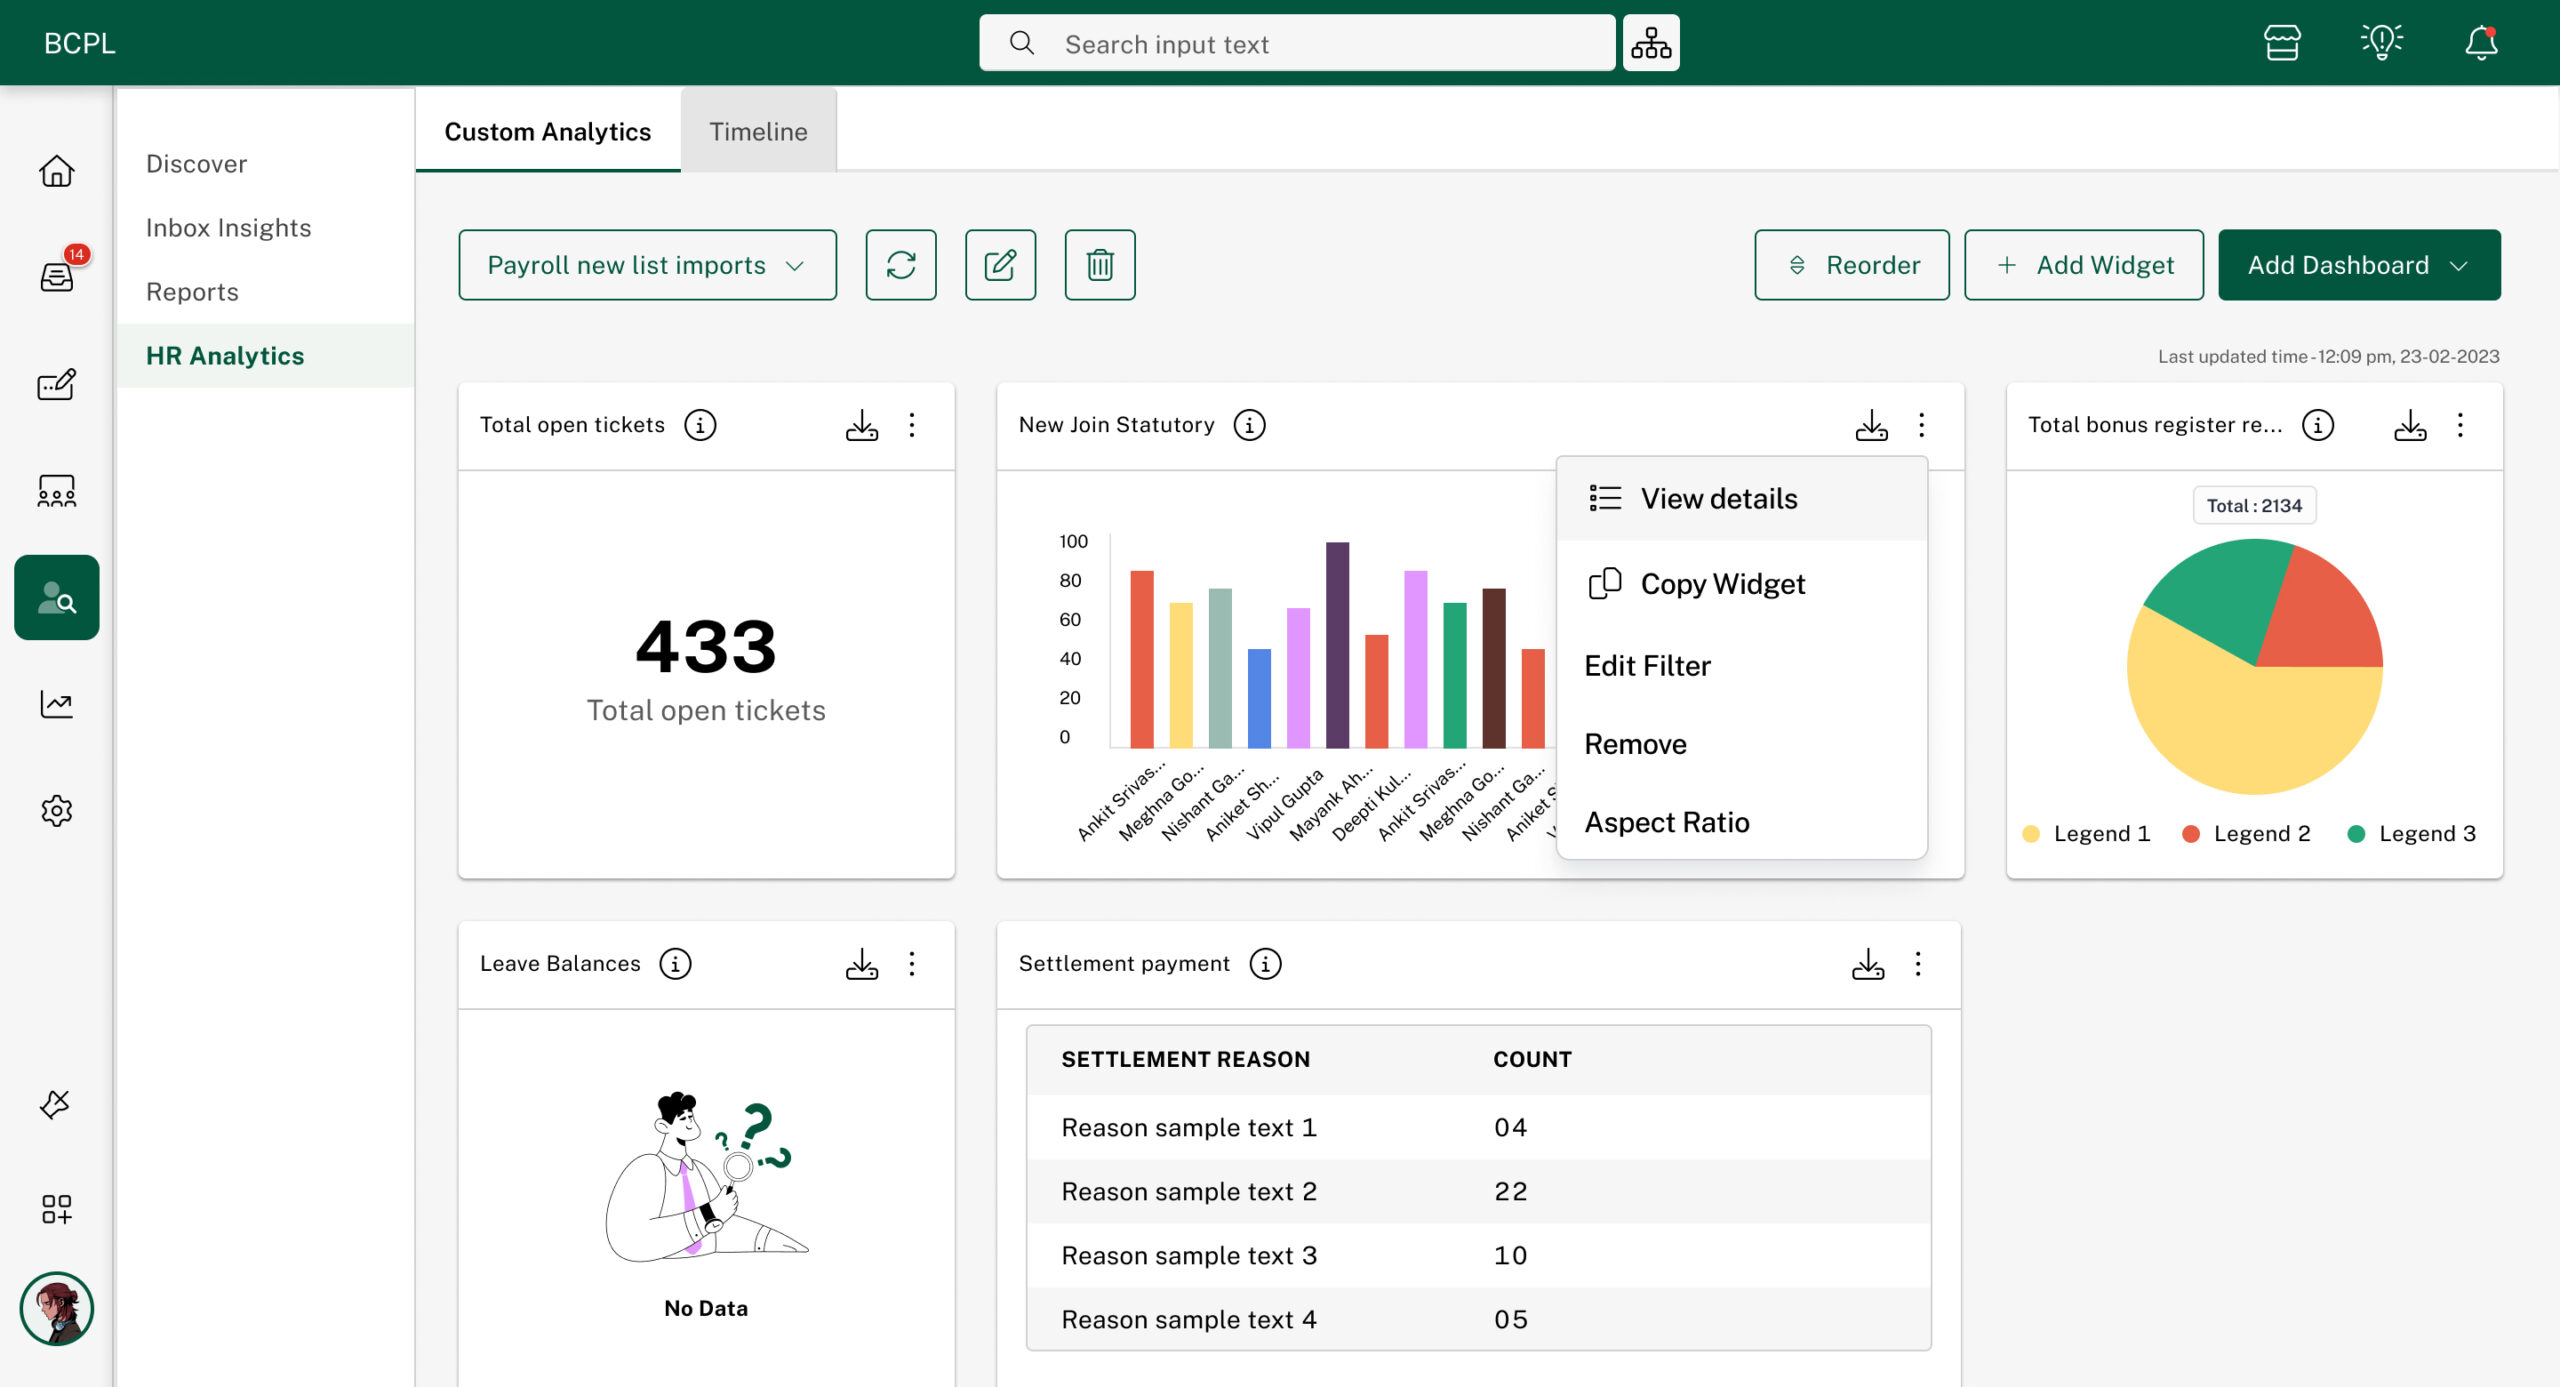Toggle Remove option in context menu
The width and height of the screenshot is (2560, 1387).
tap(1634, 743)
